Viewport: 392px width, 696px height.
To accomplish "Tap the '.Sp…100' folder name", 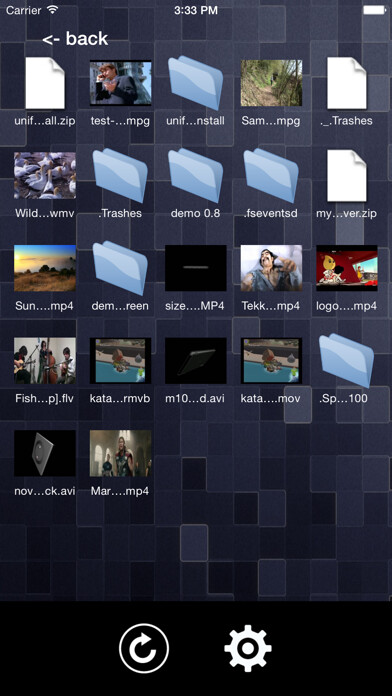I will (x=343, y=398).
